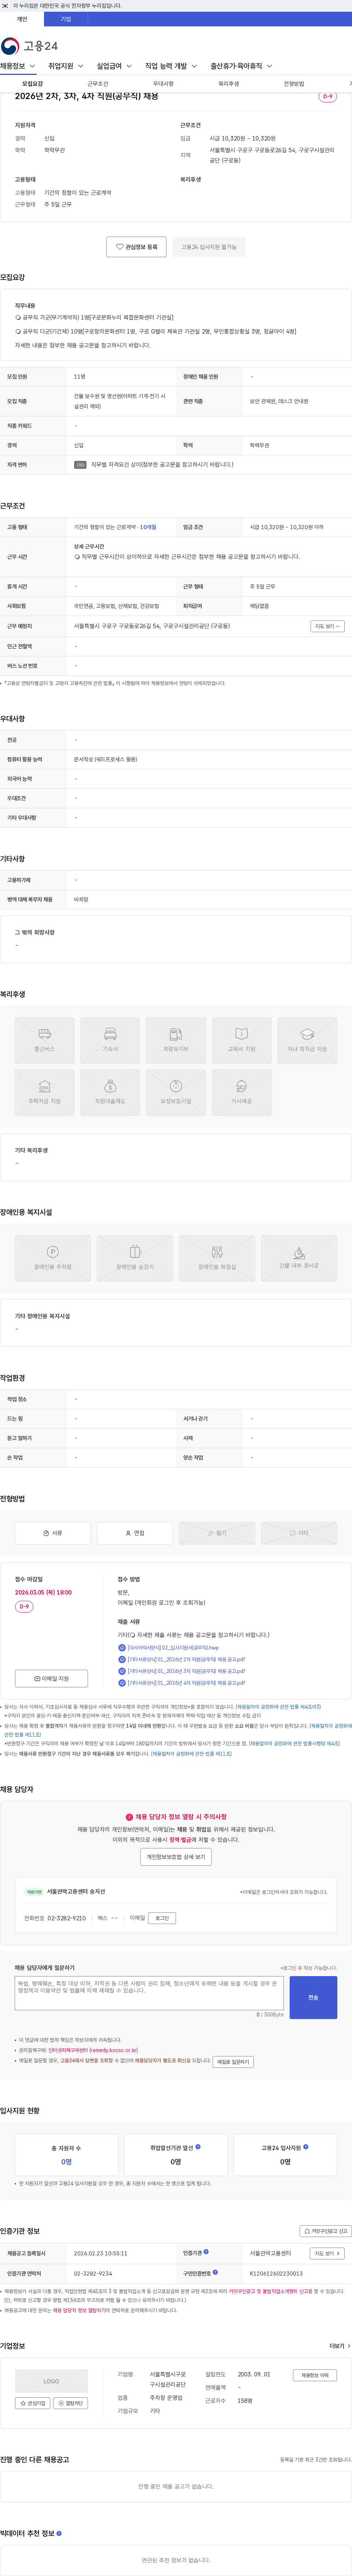Select the 전형방법 section tab
This screenshot has height=2576, width=352.
(294, 84)
